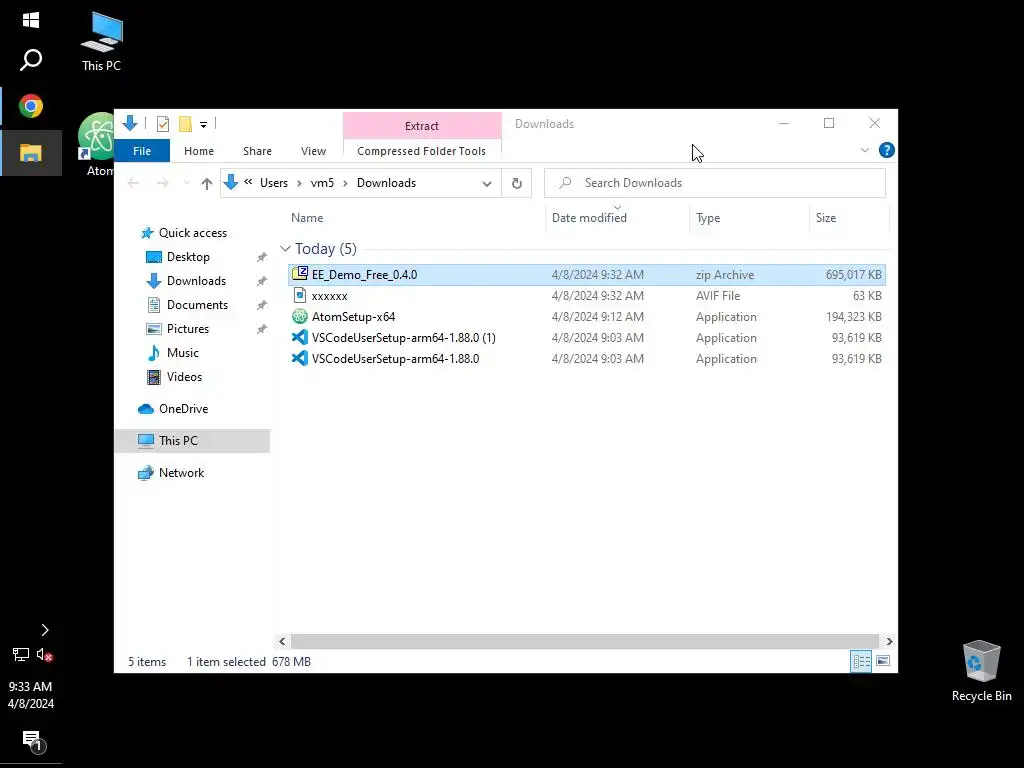Open Desktop in navigation pane
The height and width of the screenshot is (768, 1024).
[188, 257]
